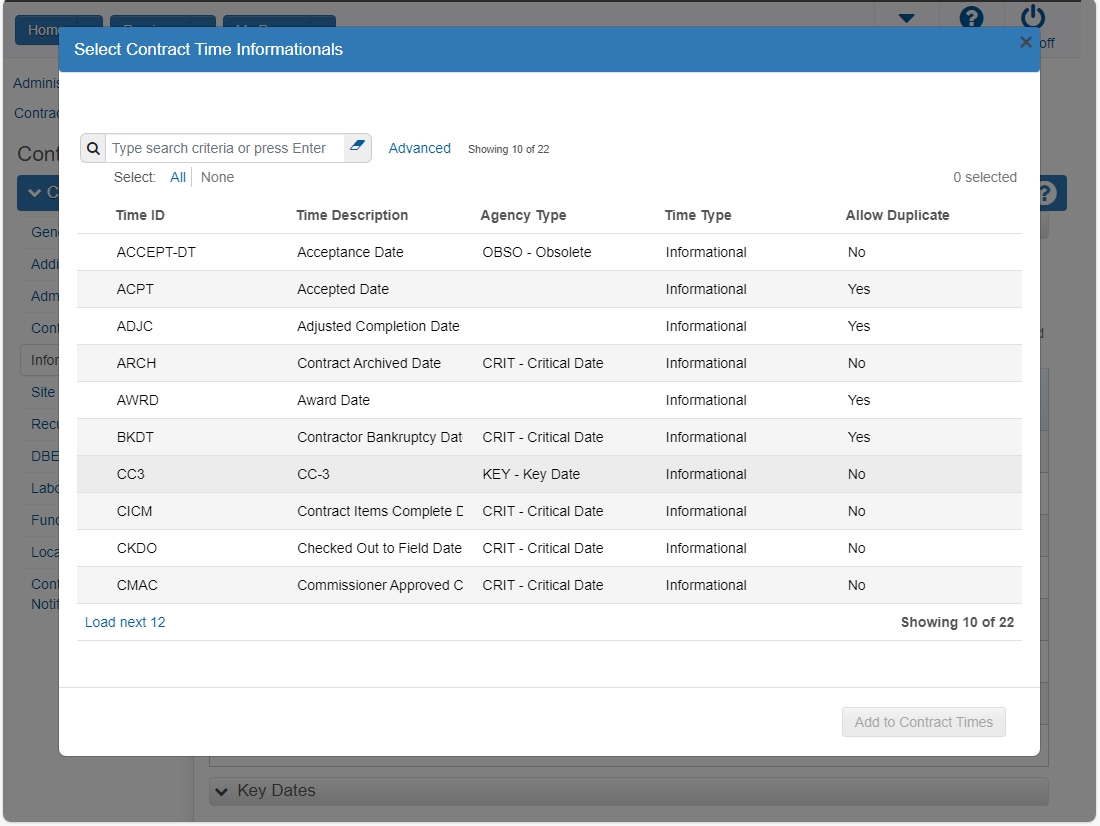Select the CMAC row

(x=549, y=585)
